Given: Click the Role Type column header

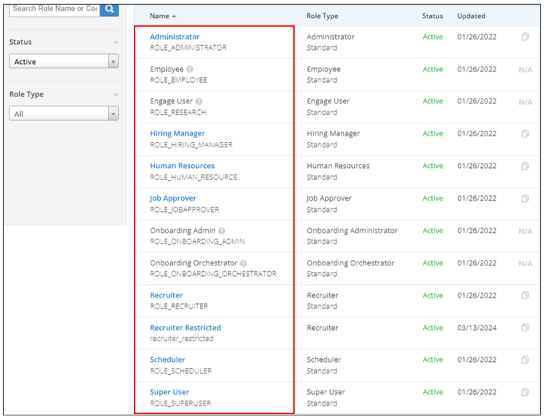Looking at the screenshot, I should coord(322,16).
